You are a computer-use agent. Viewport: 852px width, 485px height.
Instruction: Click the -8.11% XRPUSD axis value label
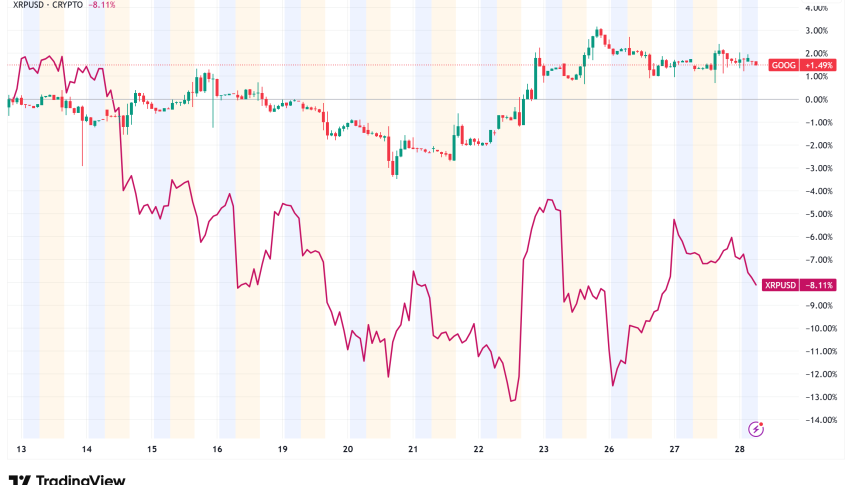(818, 285)
